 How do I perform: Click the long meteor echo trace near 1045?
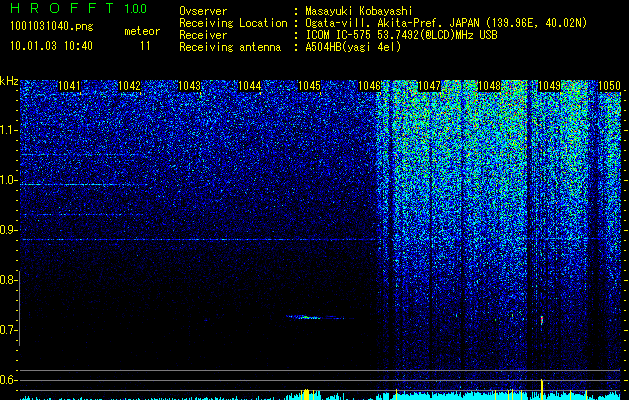pos(320,317)
